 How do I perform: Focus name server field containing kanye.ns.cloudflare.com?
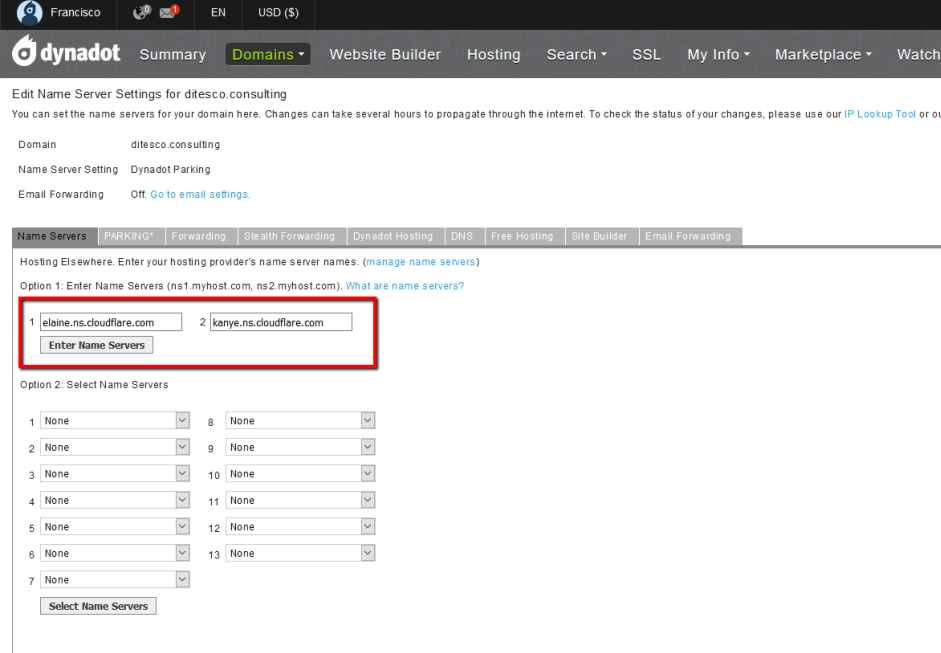pyautogui.click(x=281, y=322)
